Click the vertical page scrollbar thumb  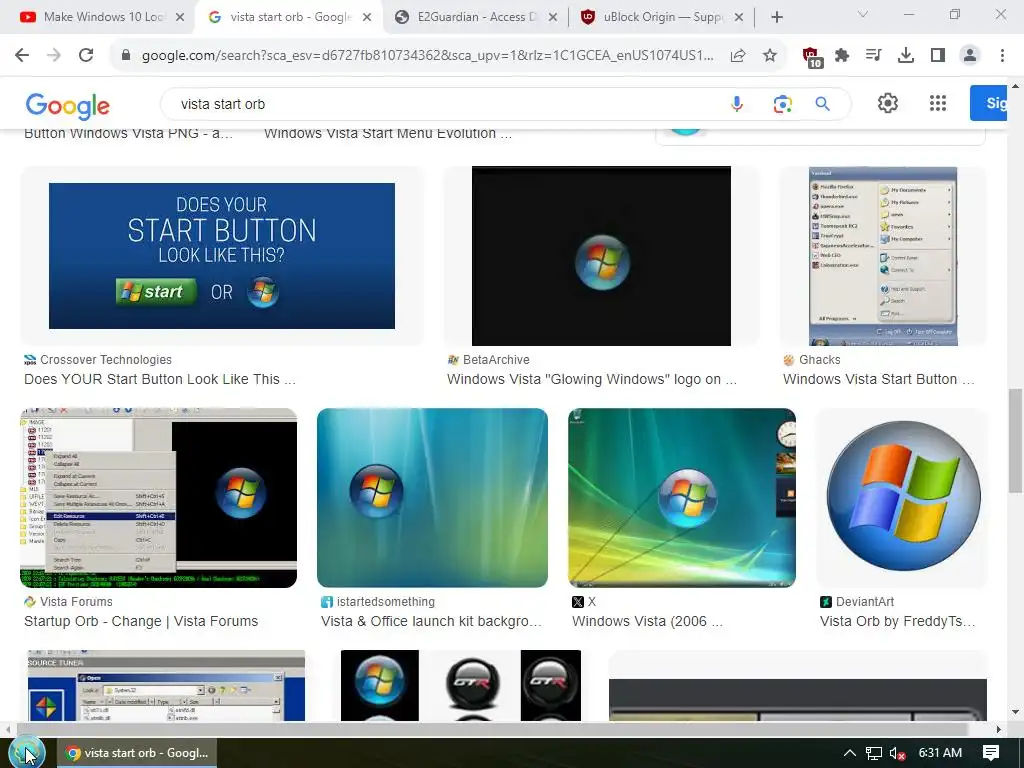1015,440
